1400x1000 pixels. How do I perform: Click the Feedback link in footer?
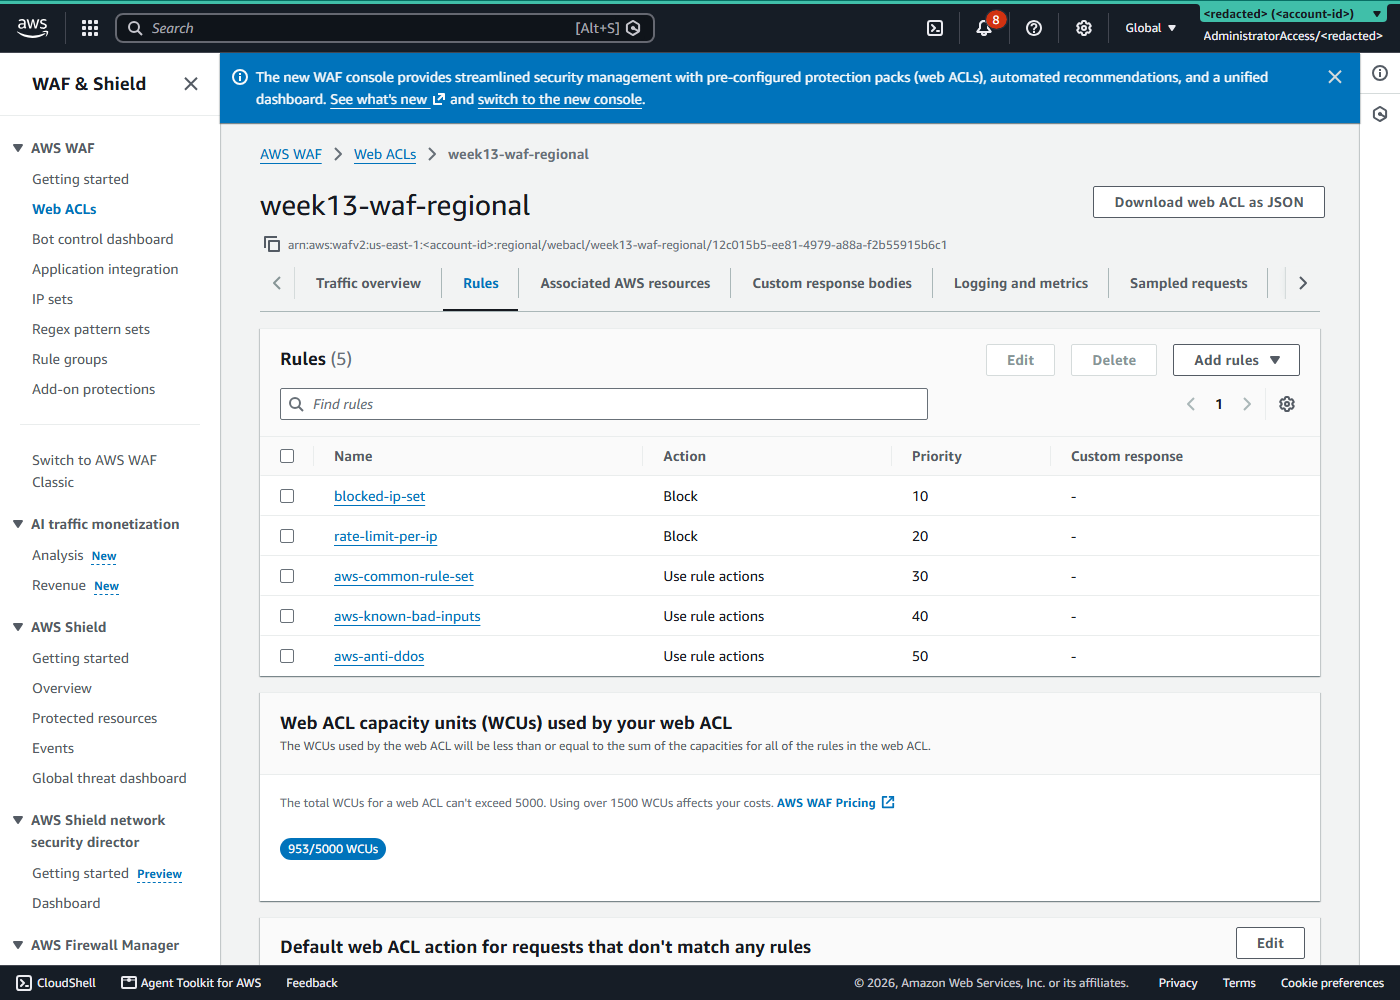coord(312,983)
